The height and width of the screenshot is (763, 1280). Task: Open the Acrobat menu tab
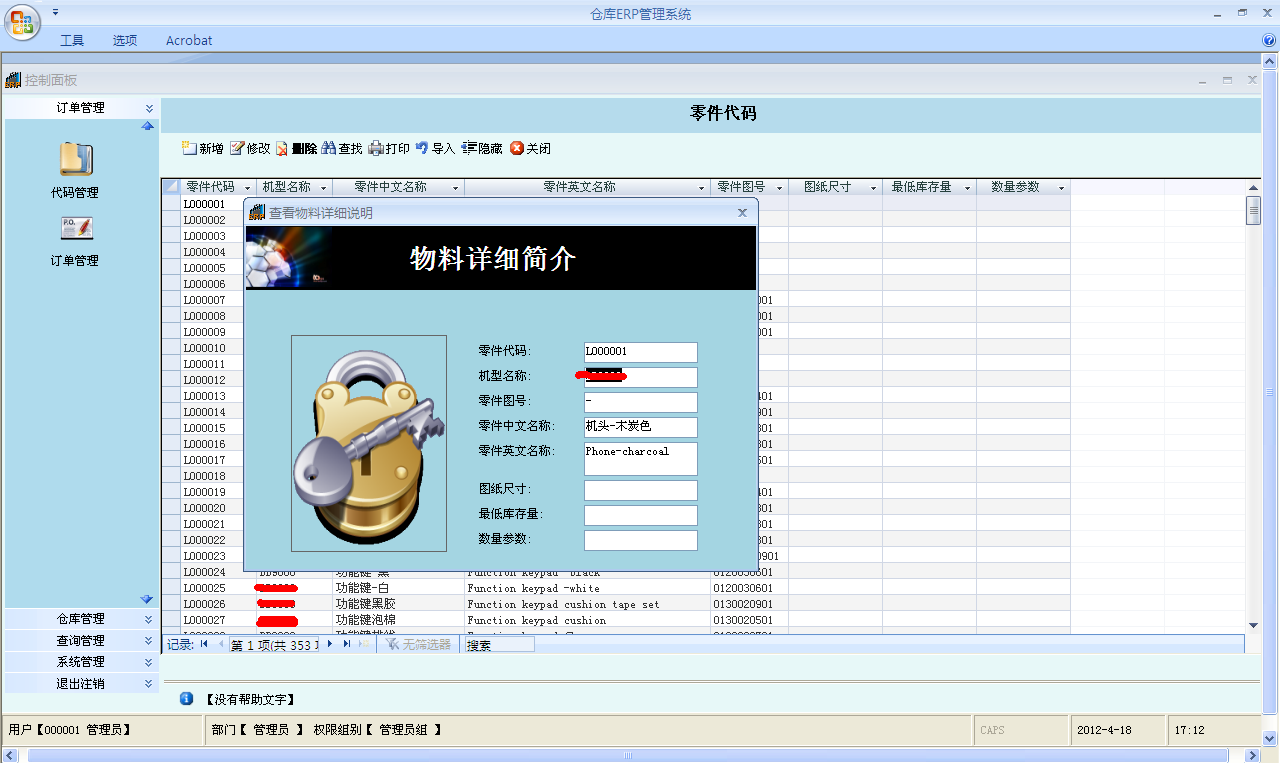(189, 40)
